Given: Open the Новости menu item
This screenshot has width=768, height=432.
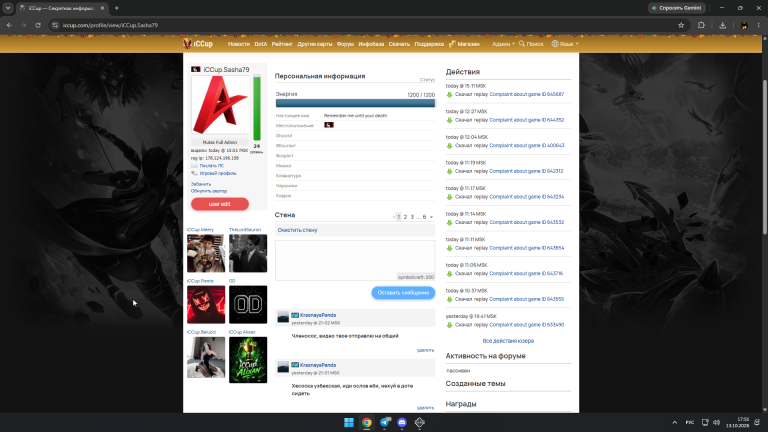Looking at the screenshot, I should [239, 44].
